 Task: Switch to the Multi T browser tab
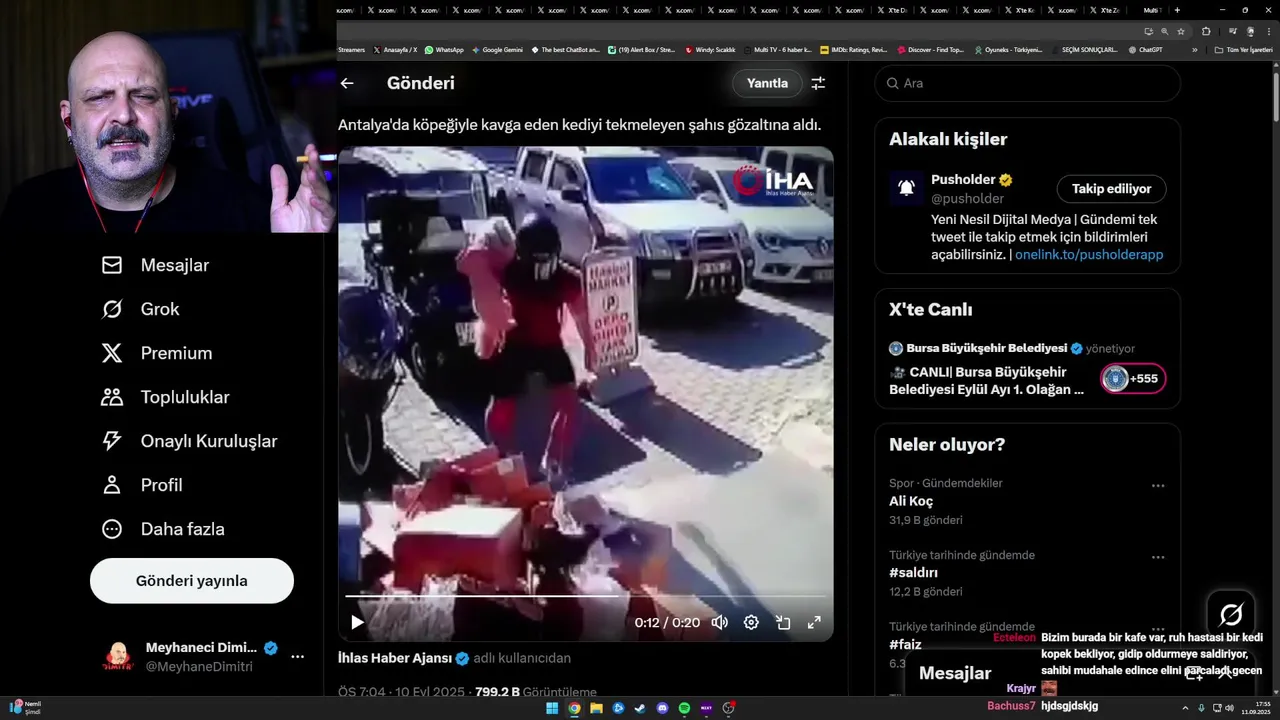tap(1152, 10)
